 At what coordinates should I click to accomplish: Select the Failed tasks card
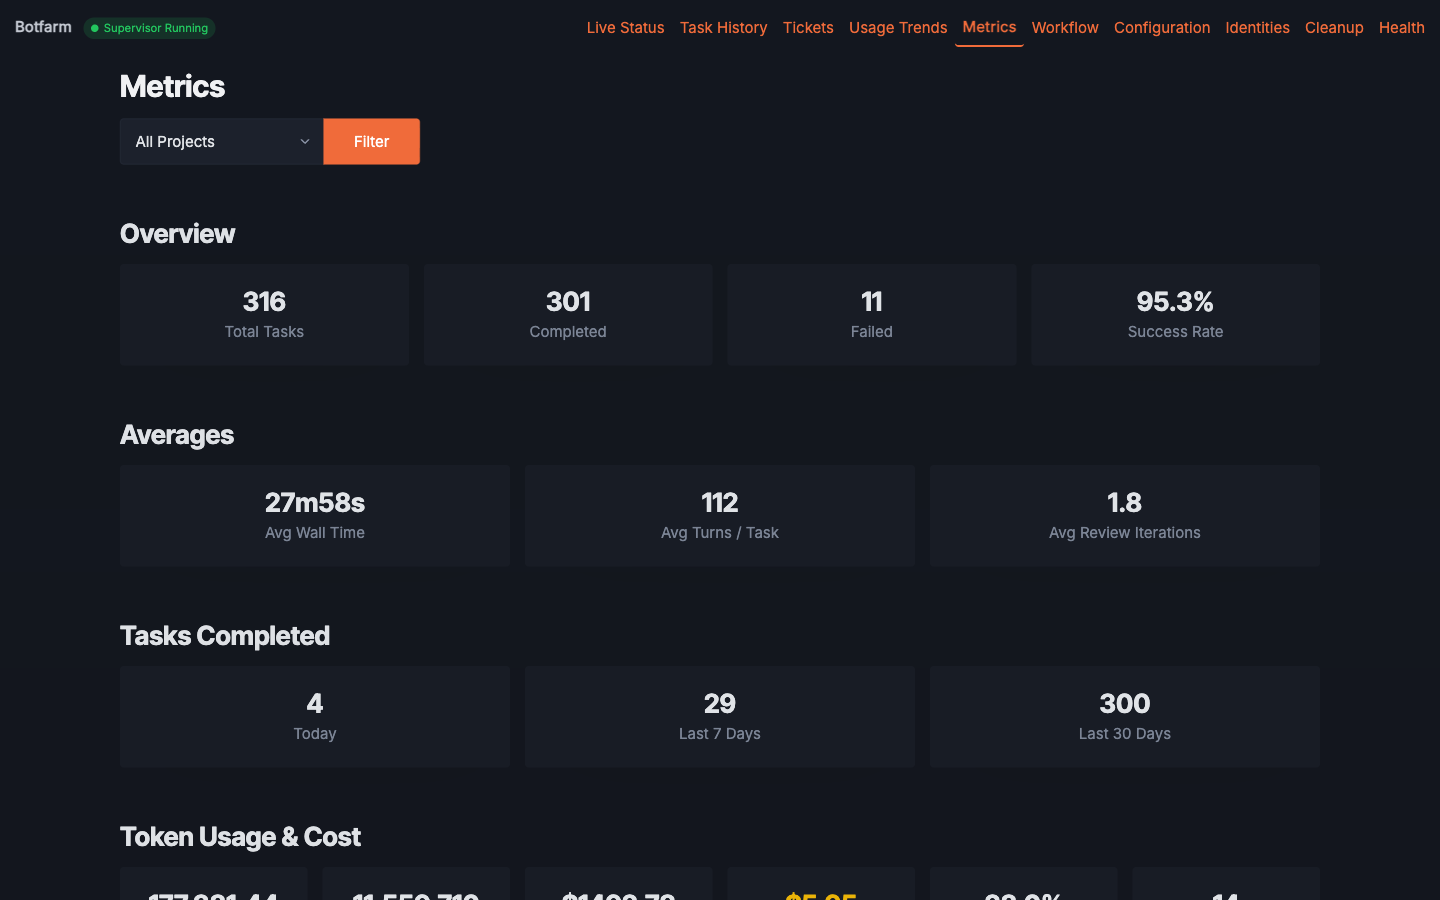coord(871,314)
